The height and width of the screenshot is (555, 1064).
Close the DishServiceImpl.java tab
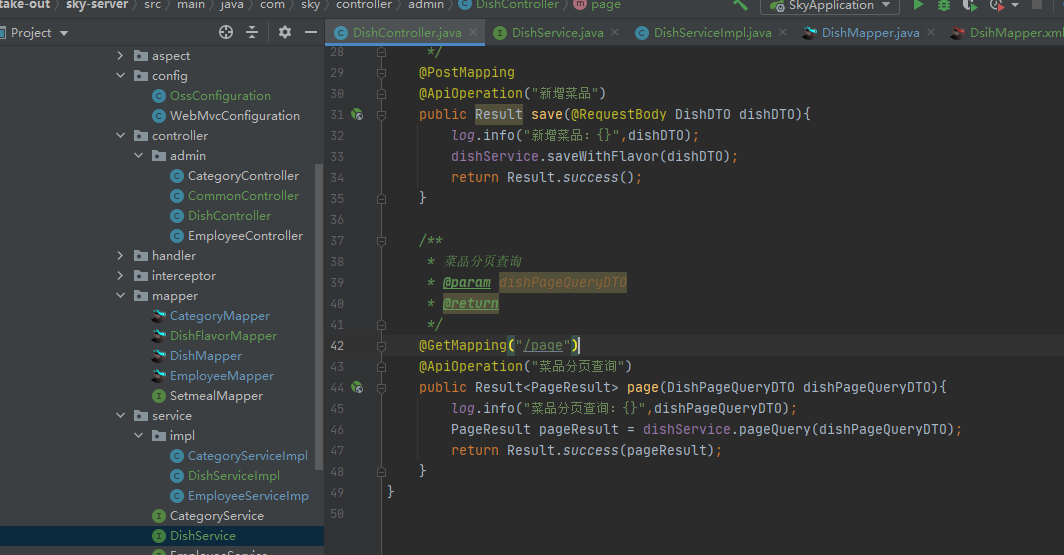click(782, 33)
